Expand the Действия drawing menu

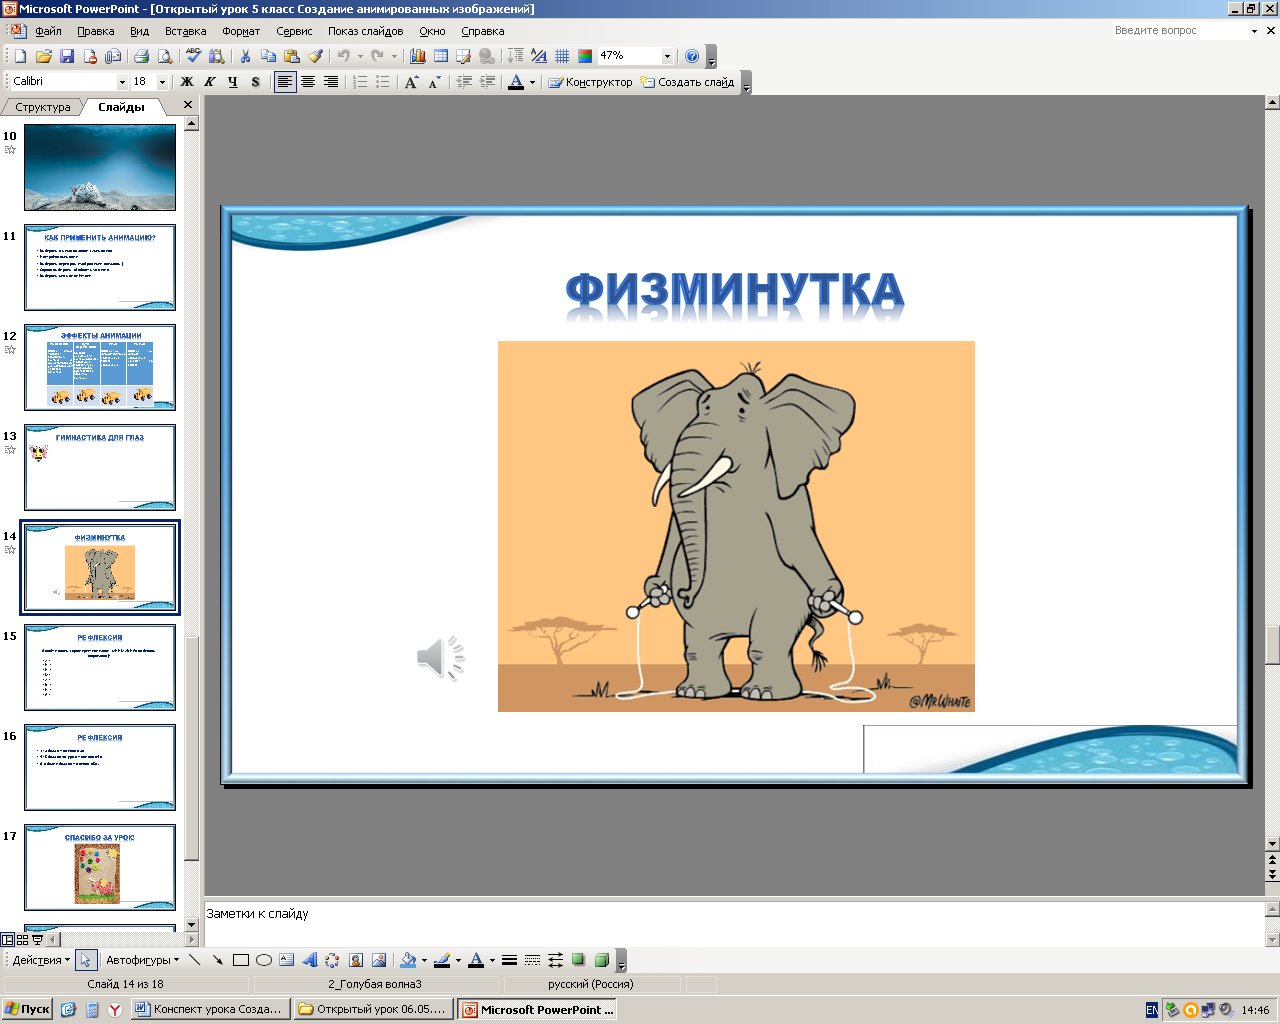pyautogui.click(x=40, y=960)
